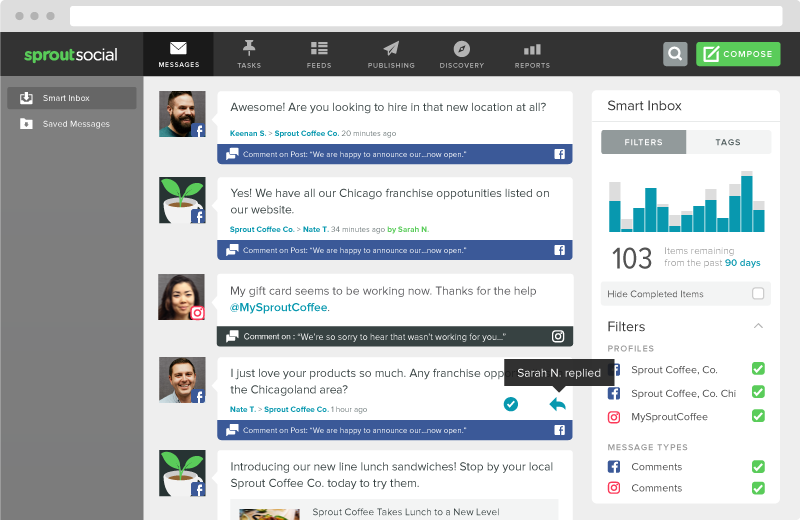Open the Messages tab
The image size is (800, 520).
click(x=179, y=54)
